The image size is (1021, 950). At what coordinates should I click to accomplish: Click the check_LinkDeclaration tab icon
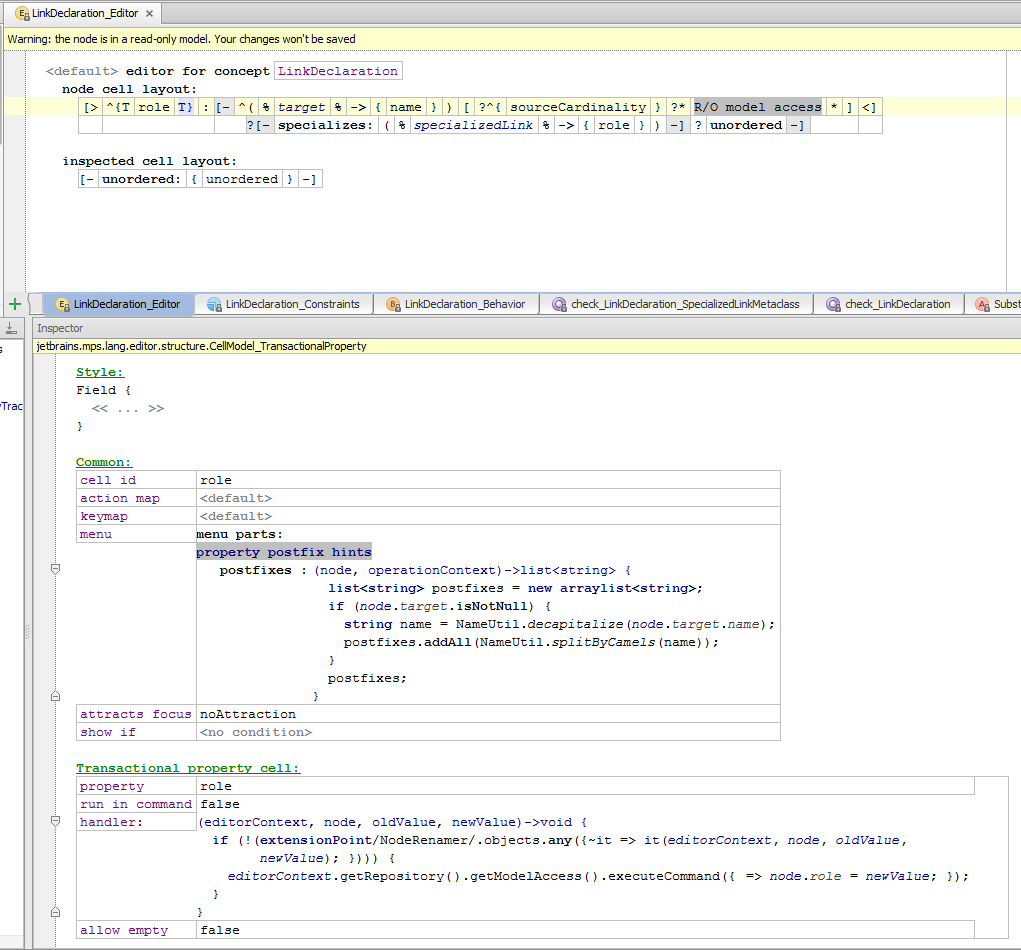(x=833, y=305)
